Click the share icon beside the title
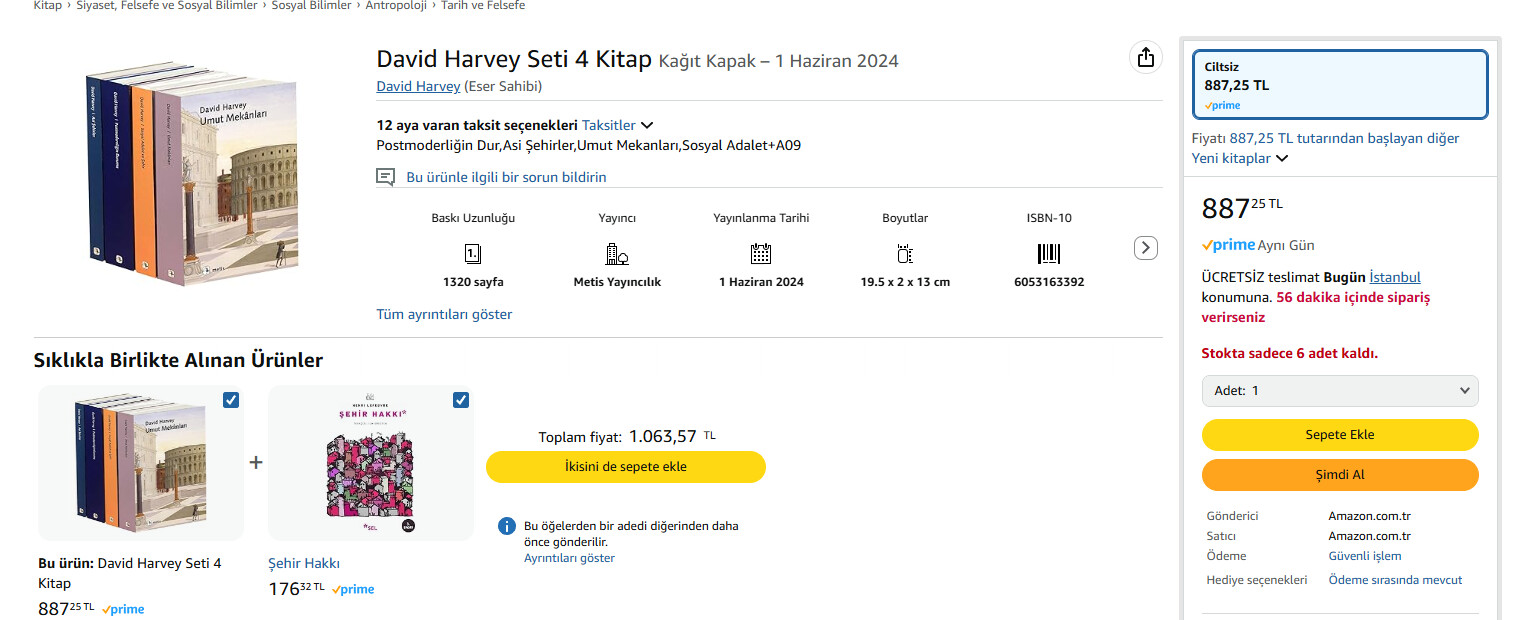Viewport: 1533px width, 620px height. tap(1146, 58)
